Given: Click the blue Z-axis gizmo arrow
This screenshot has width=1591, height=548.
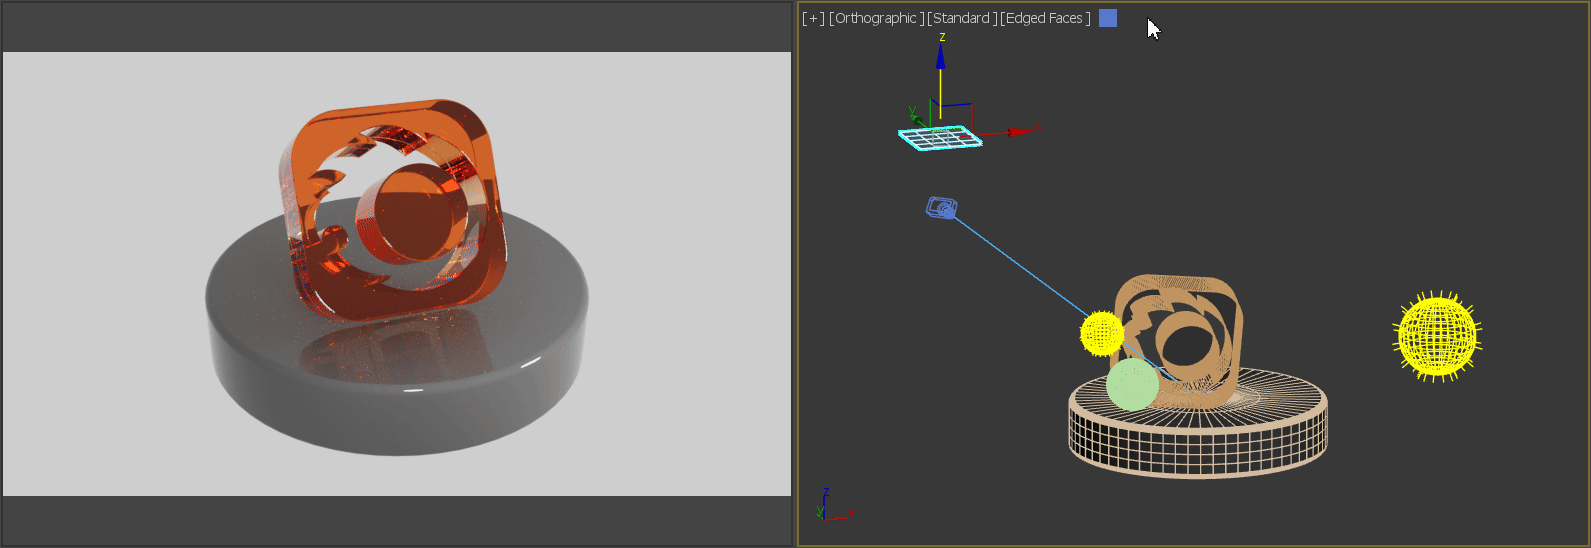Looking at the screenshot, I should pyautogui.click(x=941, y=58).
